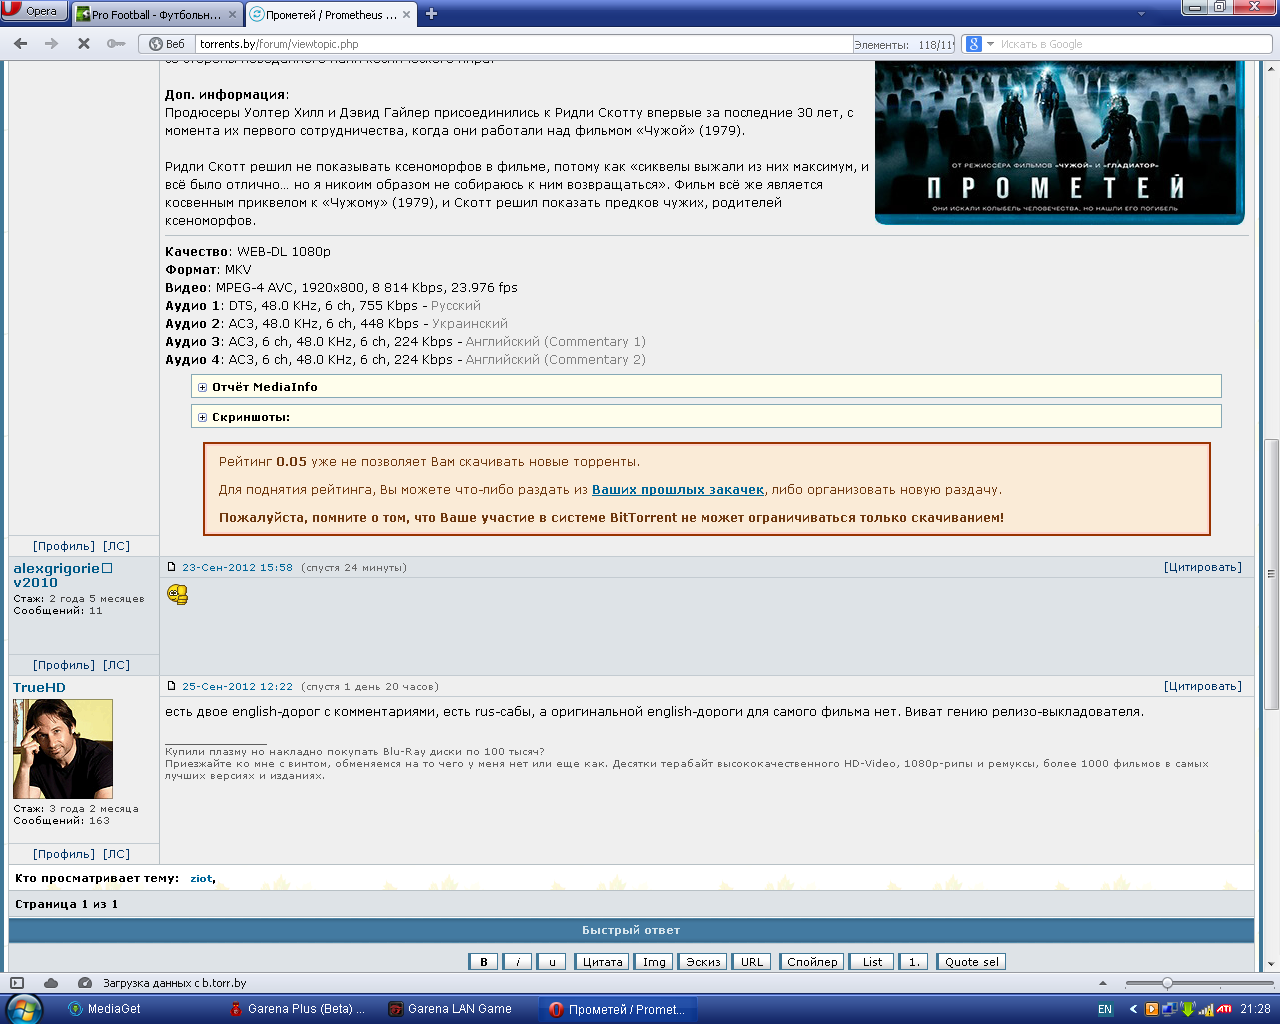Image resolution: width=1280 pixels, height=1024 pixels.
Task: Open first poster's ЛС message link
Action: (117, 546)
